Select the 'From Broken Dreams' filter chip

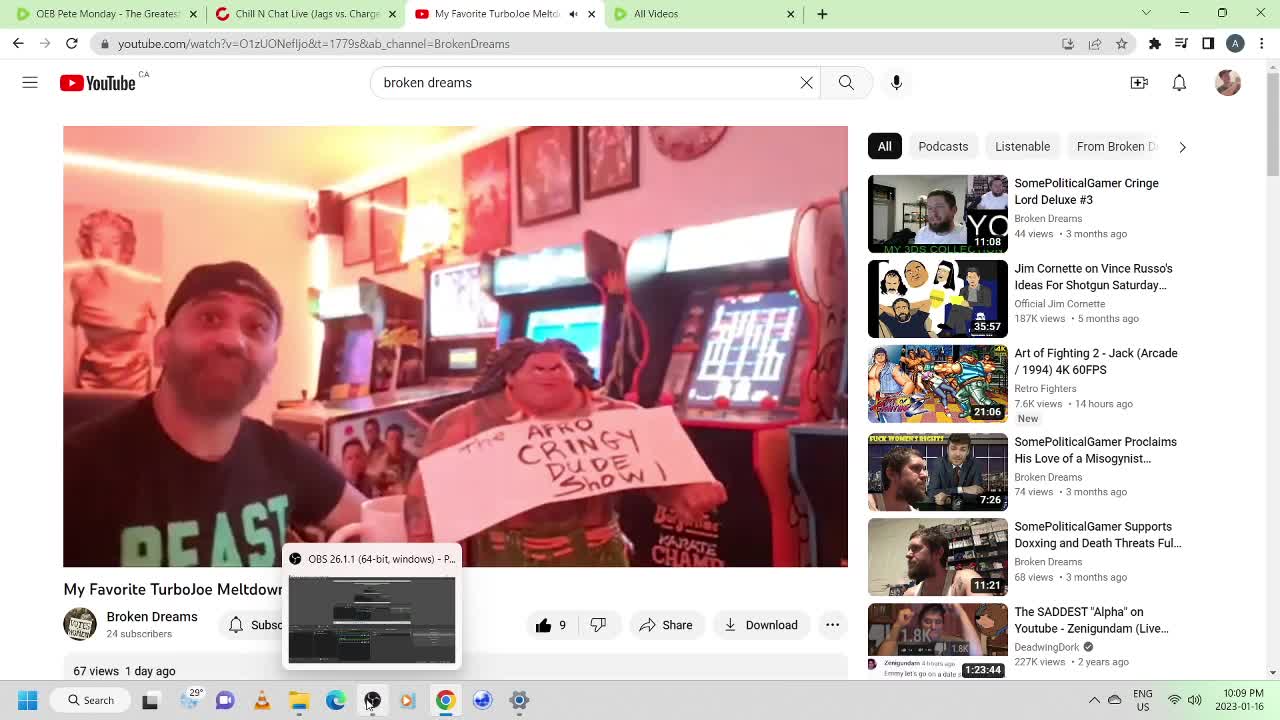[x=1116, y=147]
